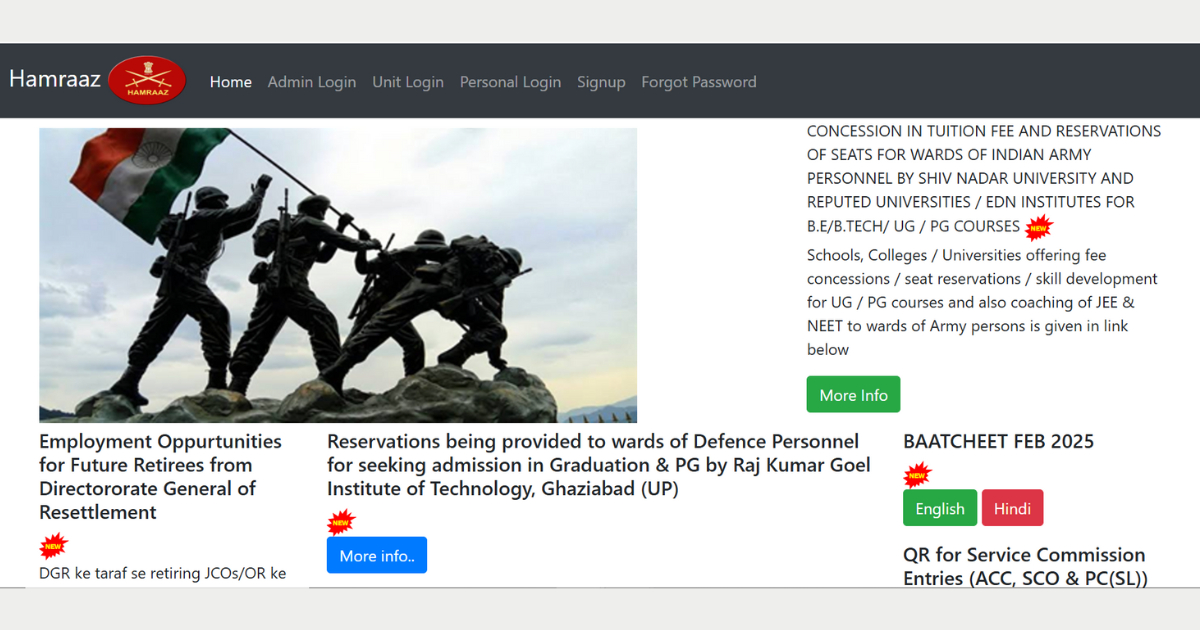Click the Schools, Colleges / Universities paragraph
Image resolution: width=1200 pixels, height=630 pixels.
pos(983,302)
